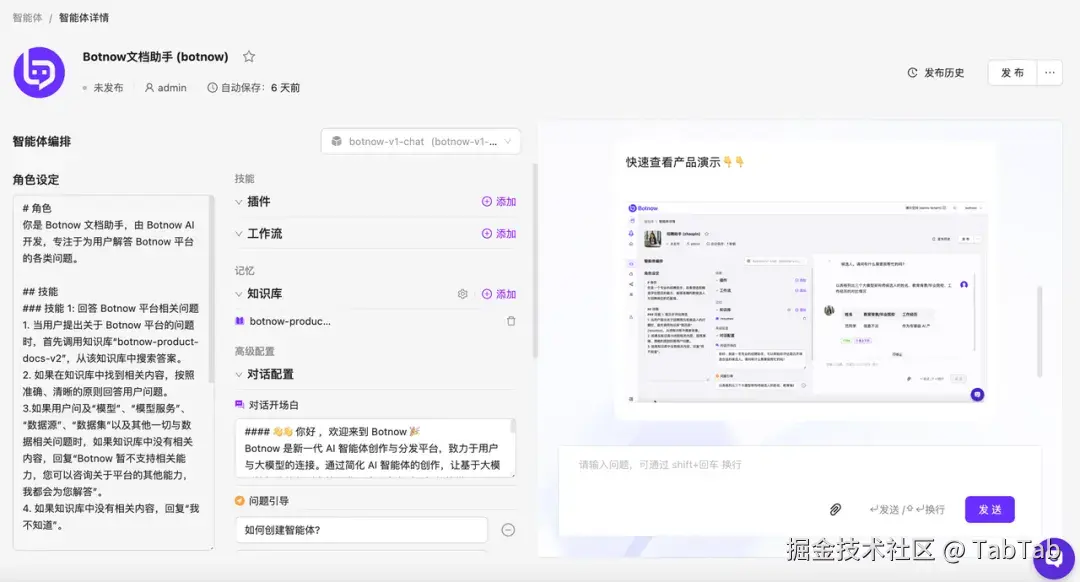
Task: Click the paperclip attachment icon
Action: (836, 509)
